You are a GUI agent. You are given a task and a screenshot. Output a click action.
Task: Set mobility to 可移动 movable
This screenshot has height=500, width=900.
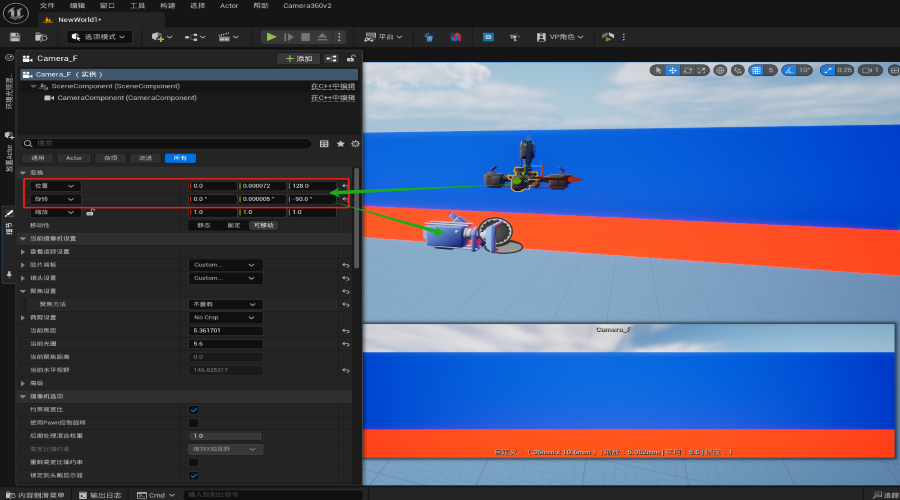tap(263, 226)
